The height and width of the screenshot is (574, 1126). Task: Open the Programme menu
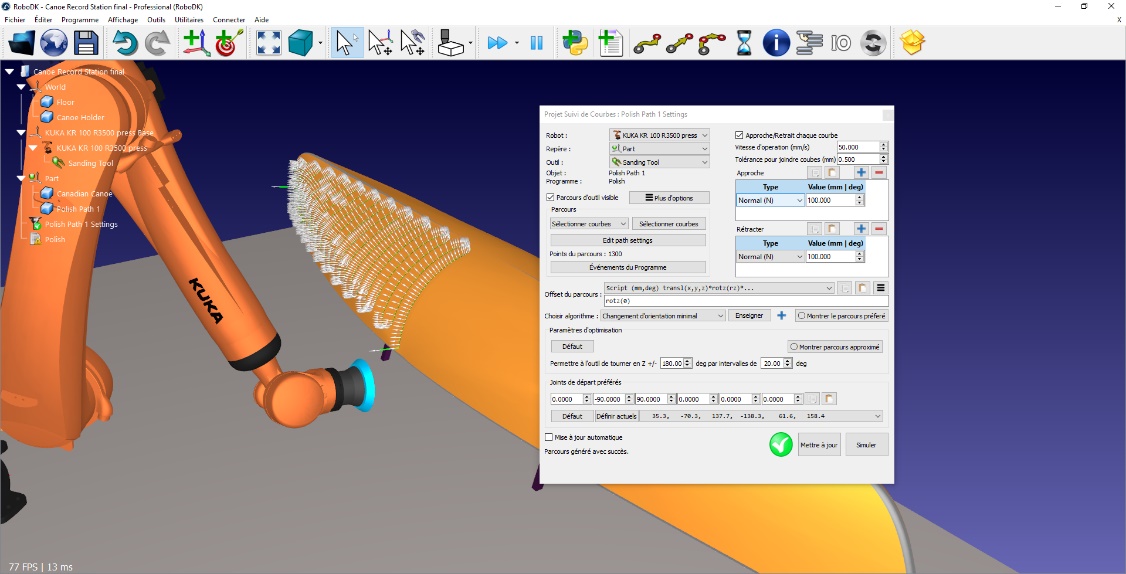coord(80,19)
